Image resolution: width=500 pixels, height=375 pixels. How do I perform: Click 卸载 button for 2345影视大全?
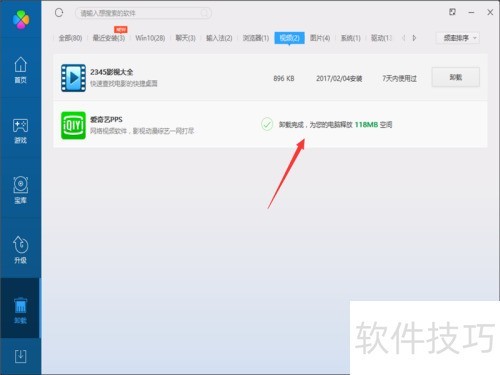[456, 77]
